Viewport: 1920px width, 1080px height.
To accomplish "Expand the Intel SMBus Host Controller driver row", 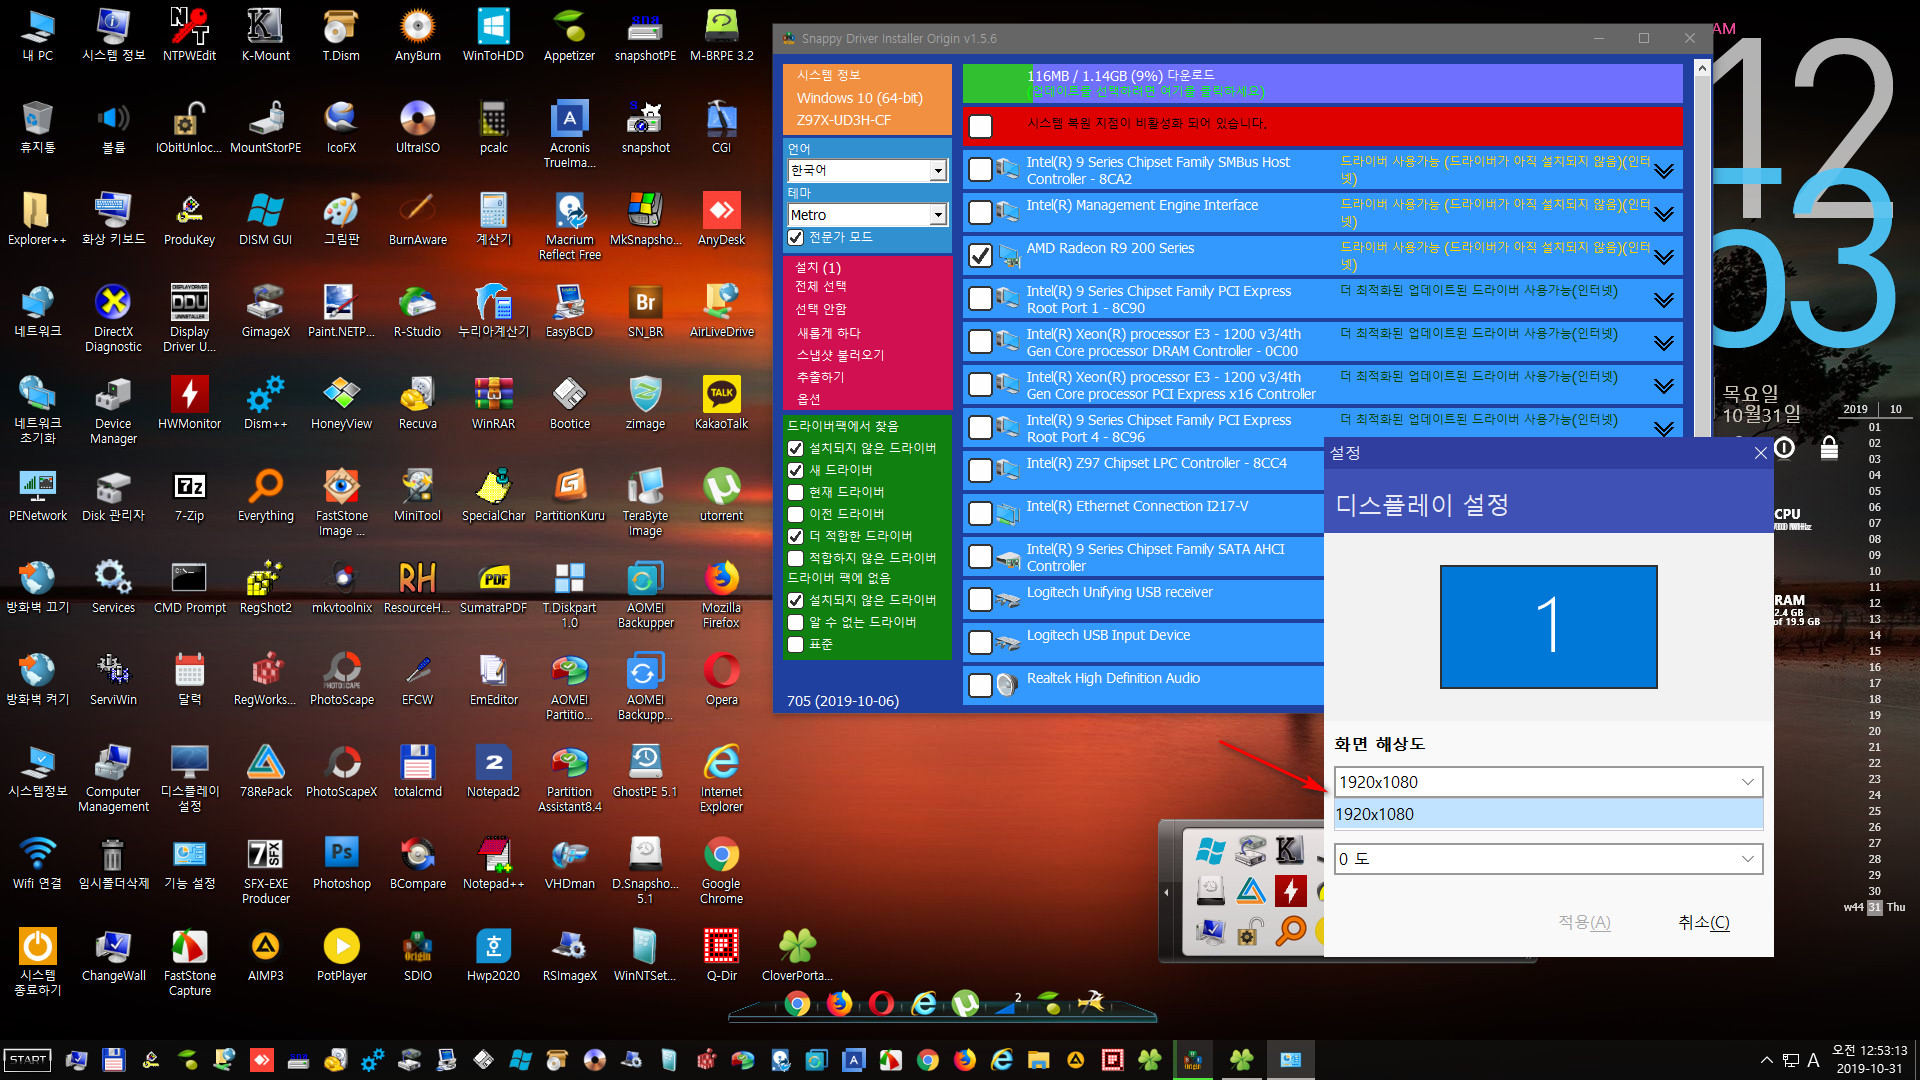I will [1664, 171].
